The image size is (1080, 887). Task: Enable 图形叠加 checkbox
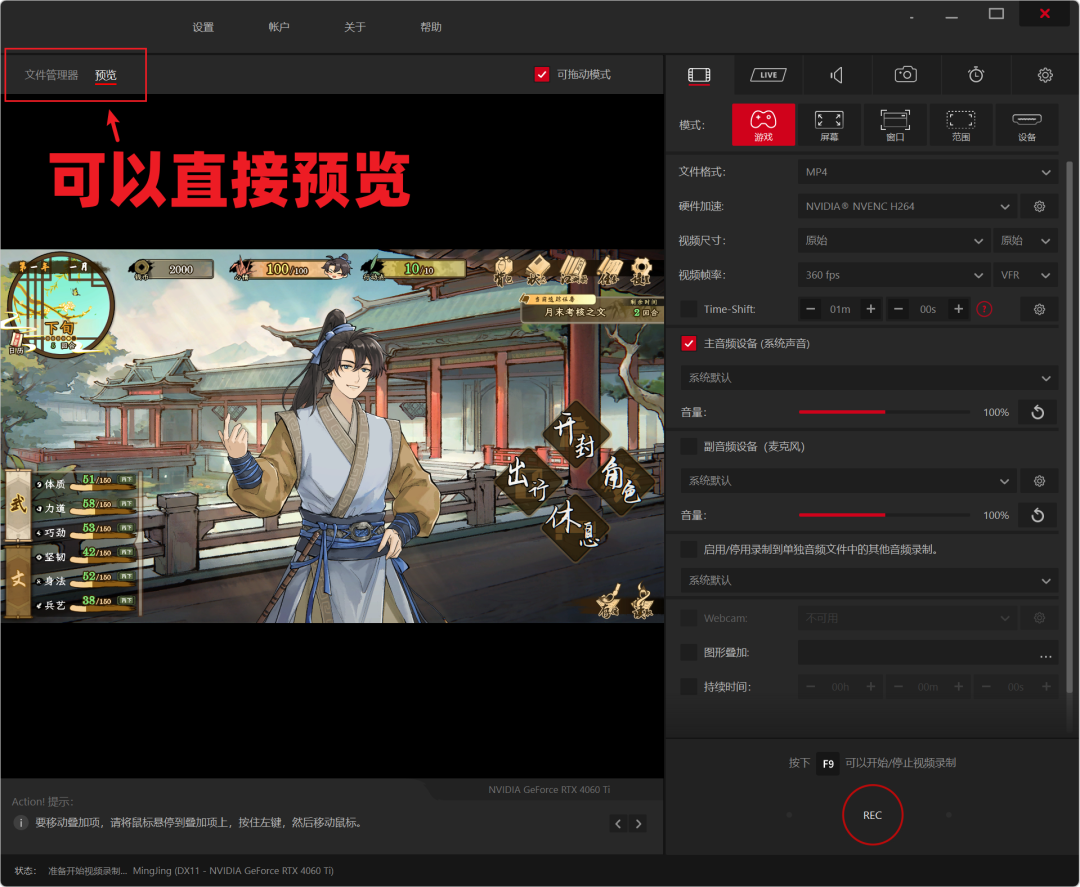click(689, 651)
